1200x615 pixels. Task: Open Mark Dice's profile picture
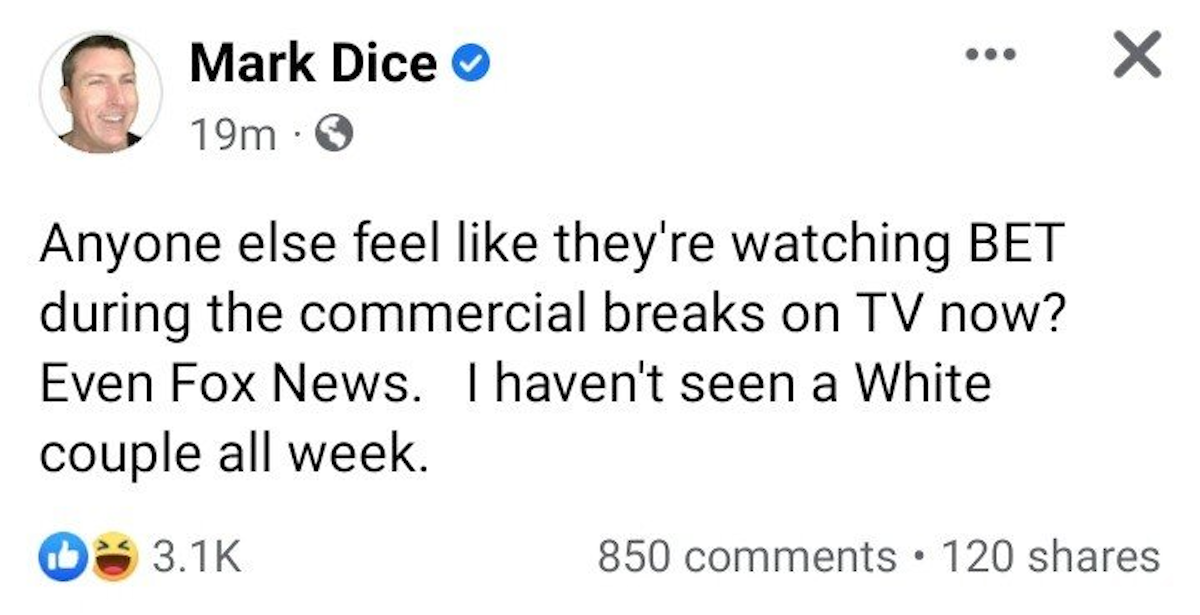tap(100, 92)
